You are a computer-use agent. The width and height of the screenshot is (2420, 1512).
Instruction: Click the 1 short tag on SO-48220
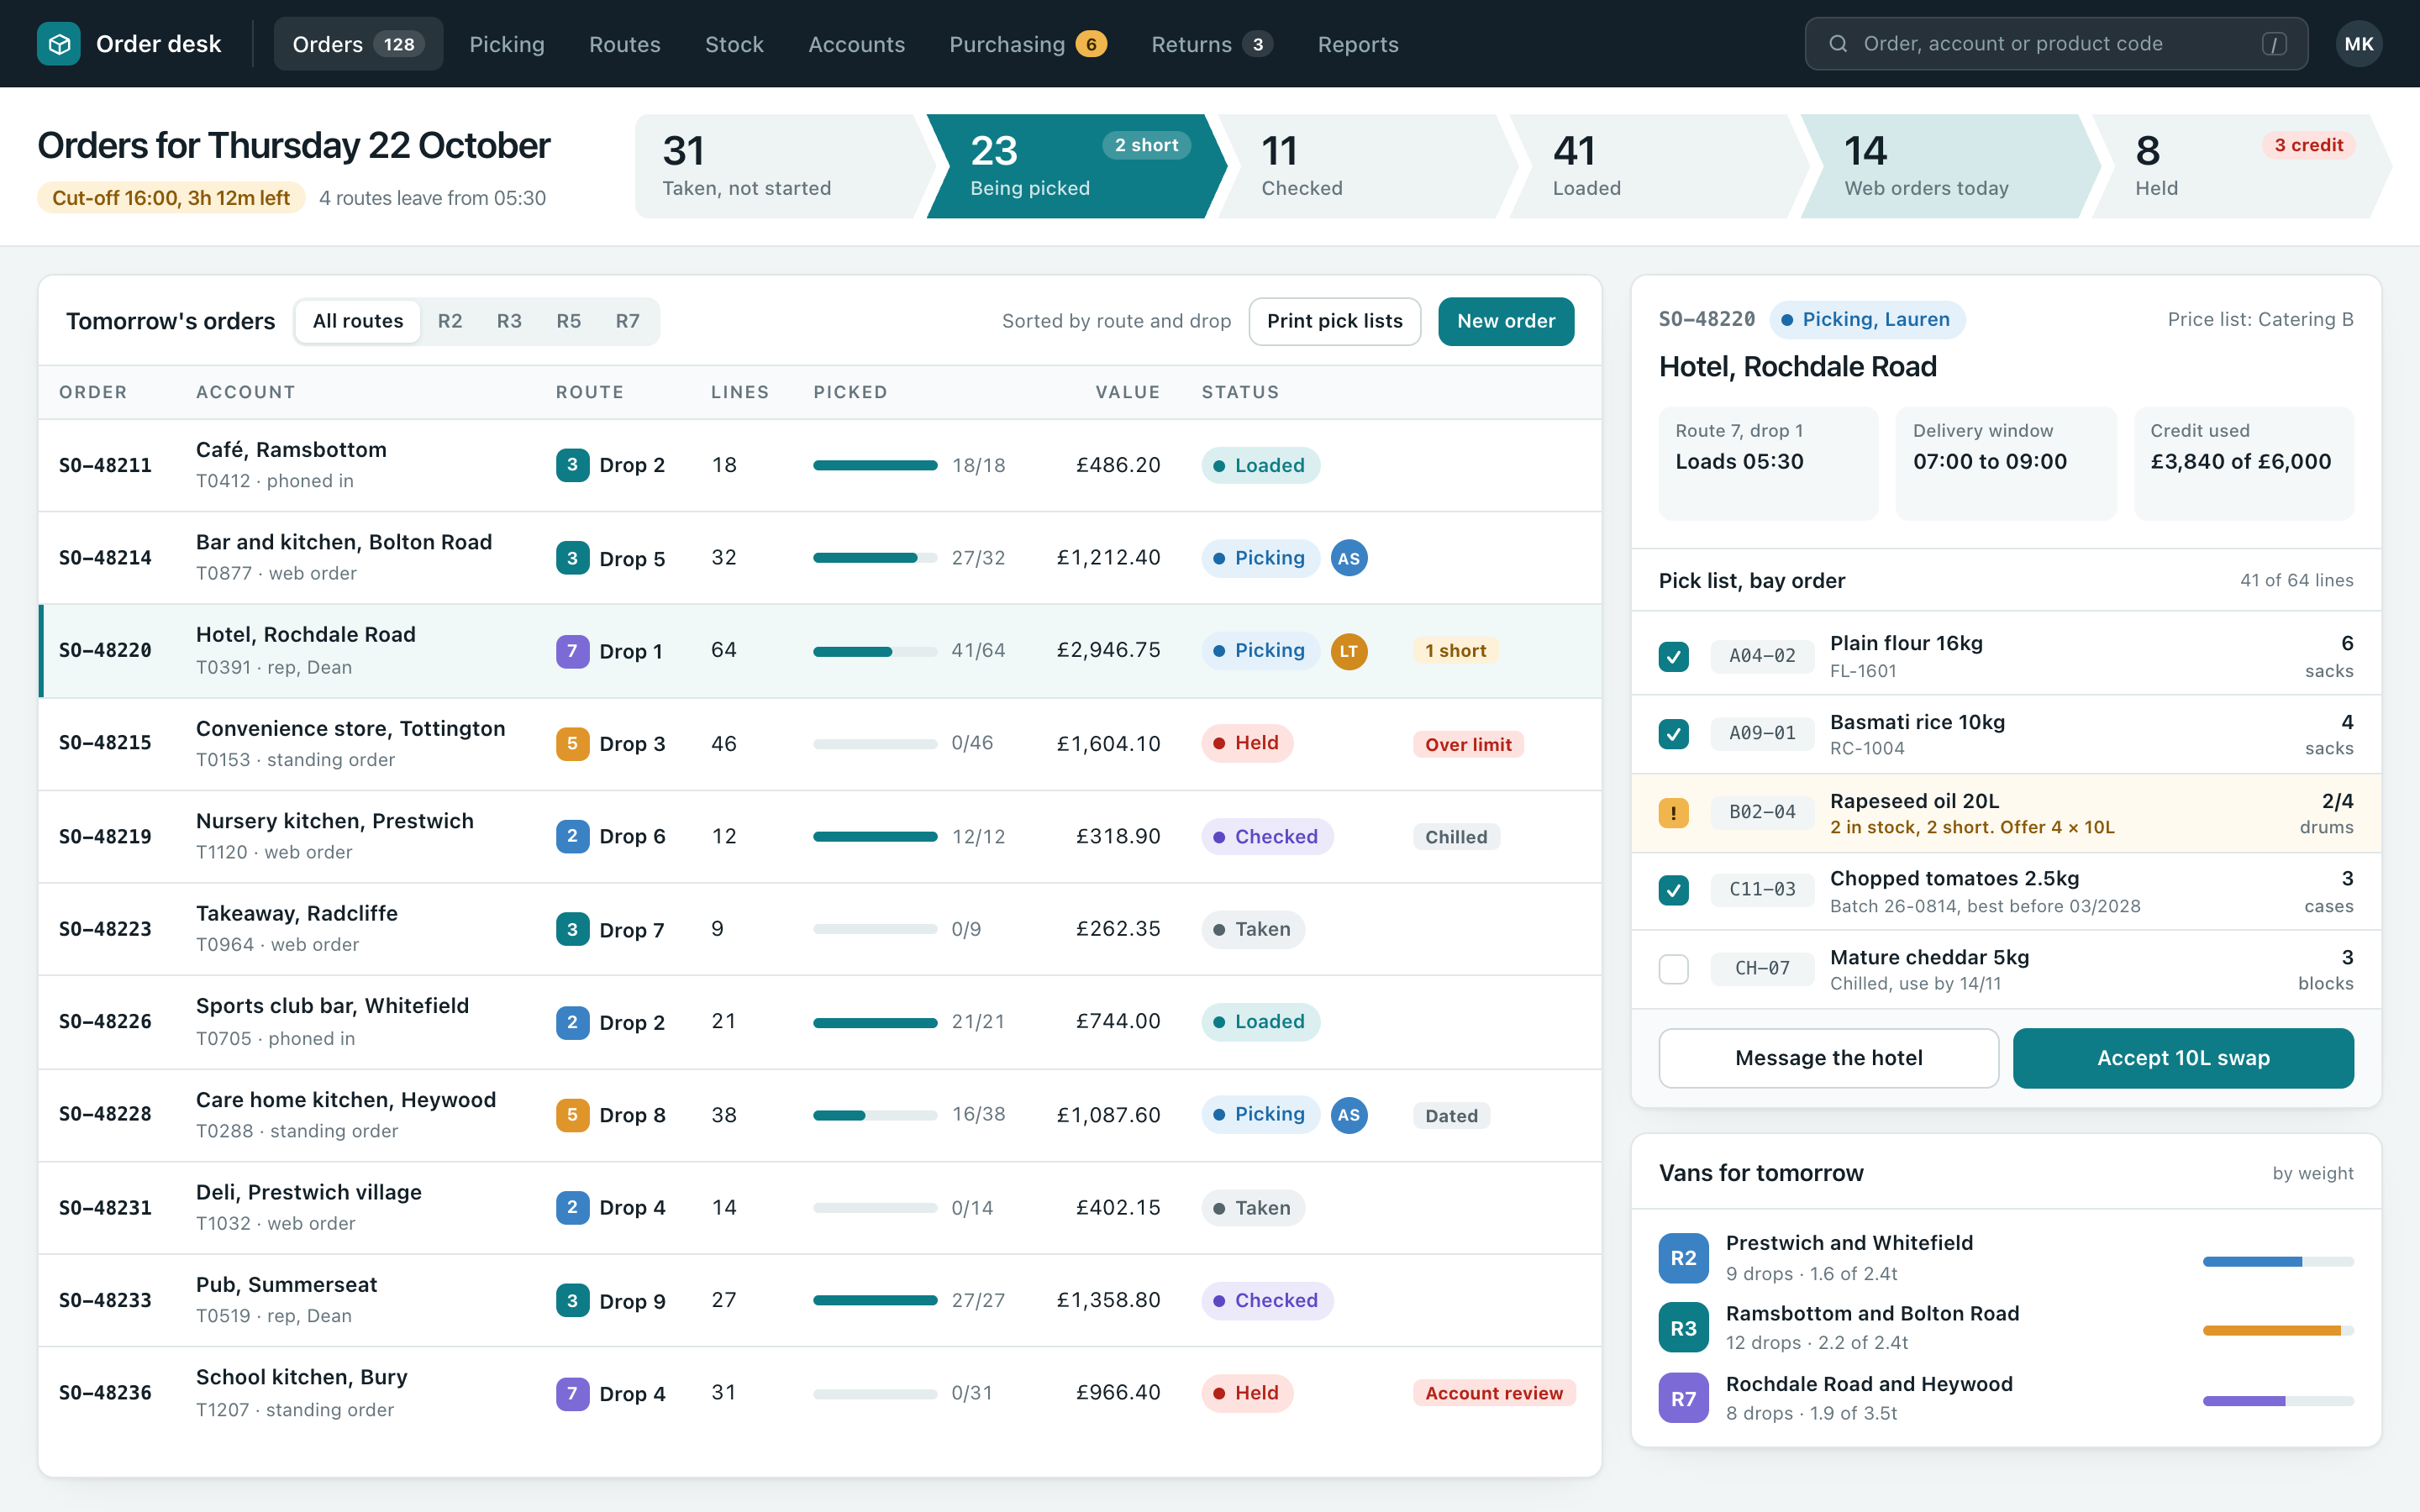click(1455, 651)
